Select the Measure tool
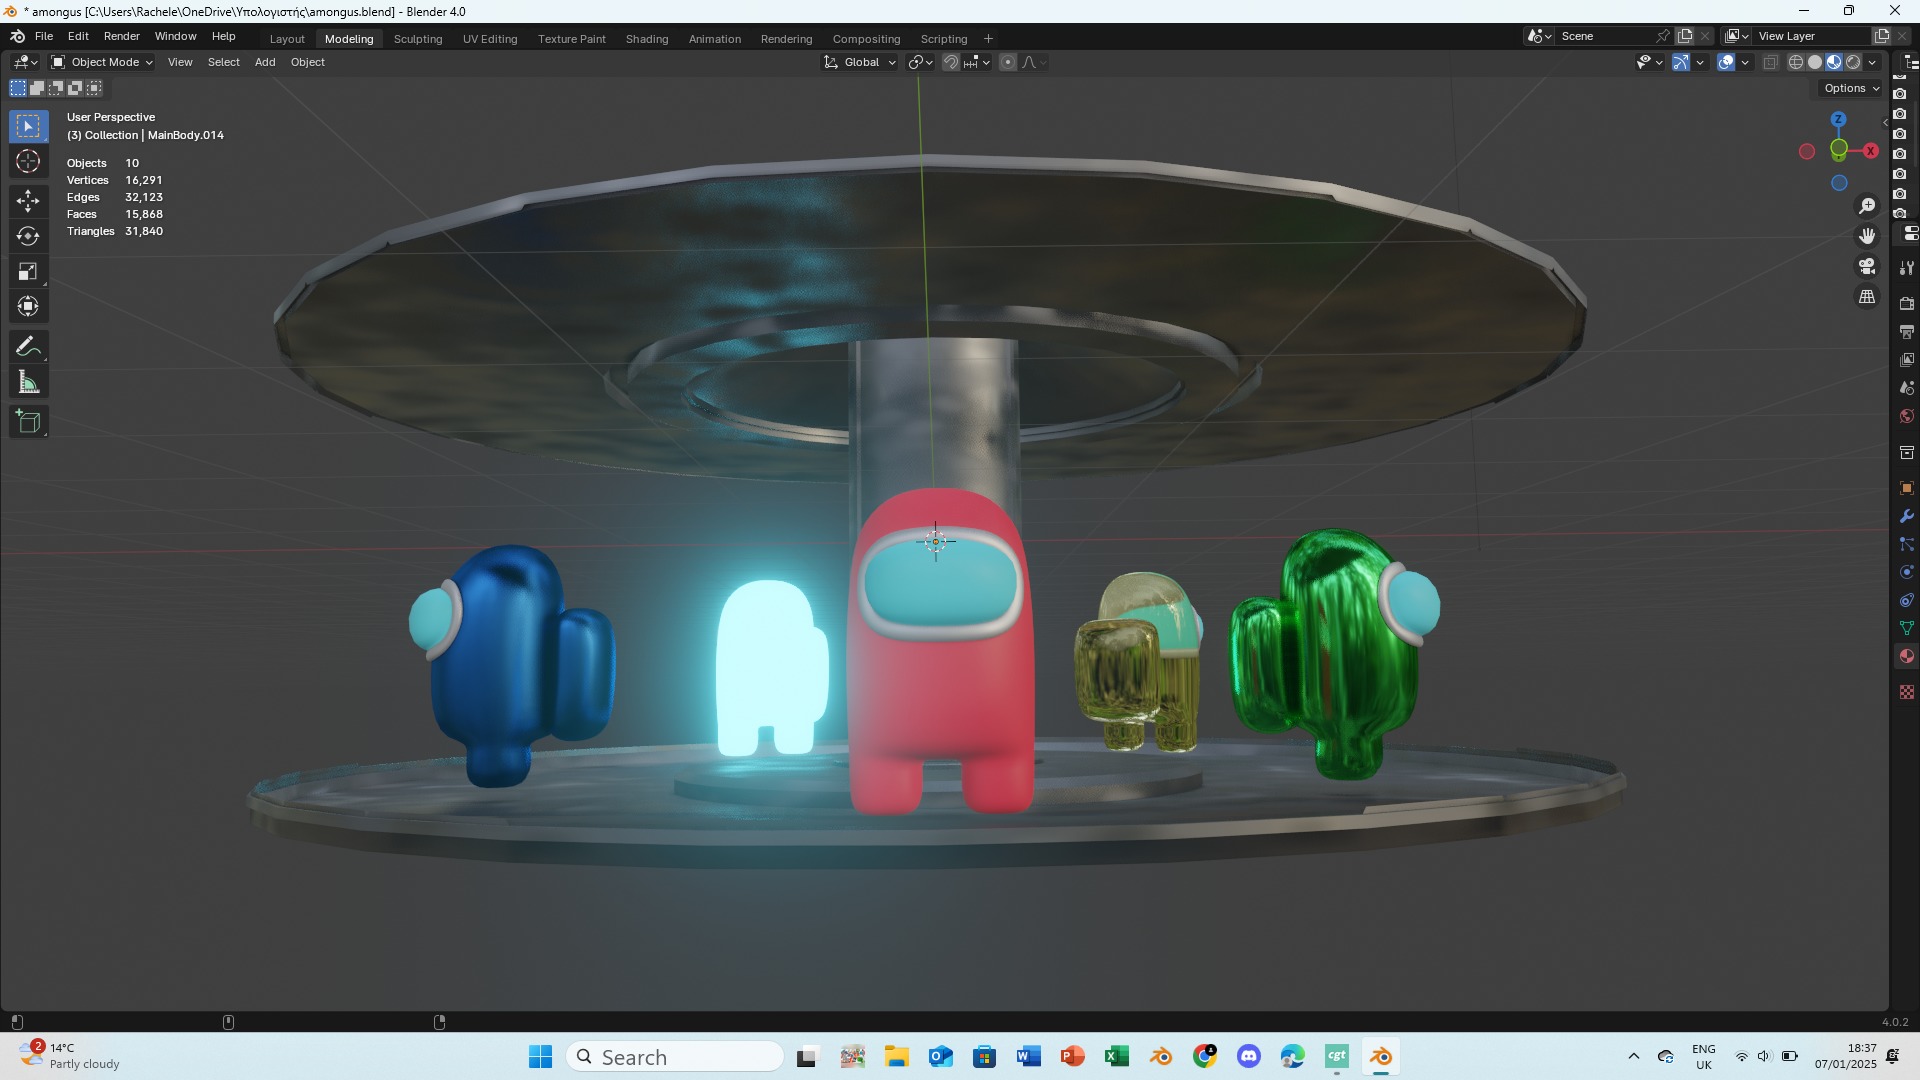Image resolution: width=1920 pixels, height=1080 pixels. 28,382
